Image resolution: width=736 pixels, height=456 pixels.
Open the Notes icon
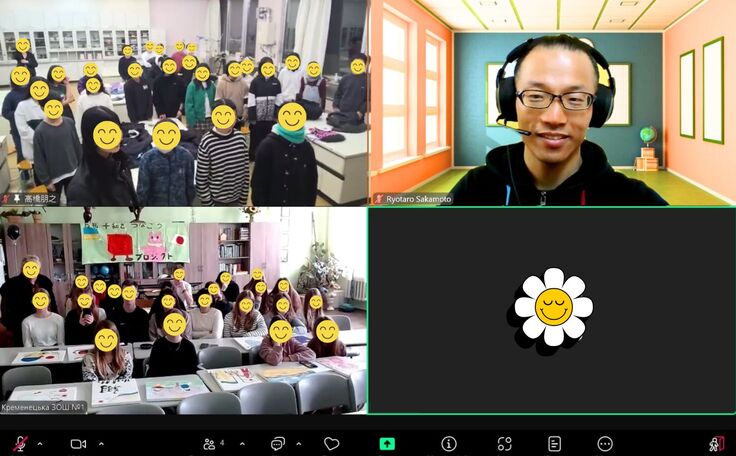pyautogui.click(x=554, y=443)
